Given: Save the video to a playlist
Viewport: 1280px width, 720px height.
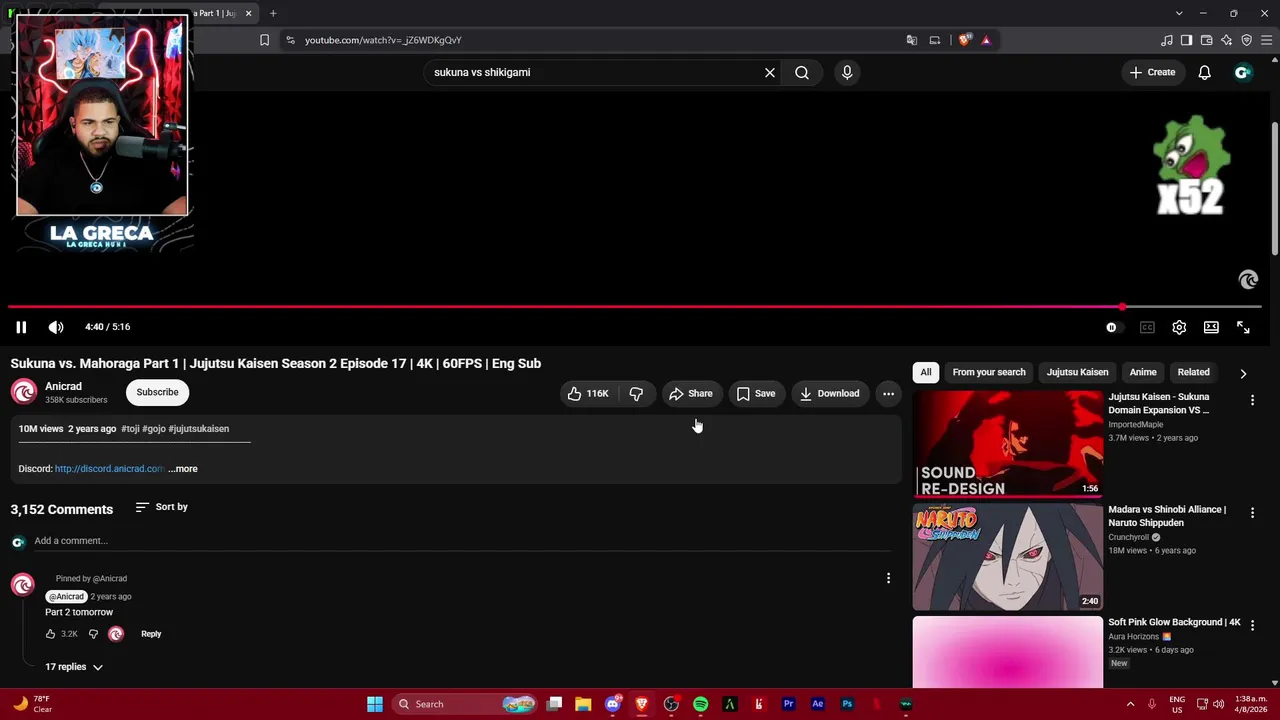Looking at the screenshot, I should click(756, 394).
